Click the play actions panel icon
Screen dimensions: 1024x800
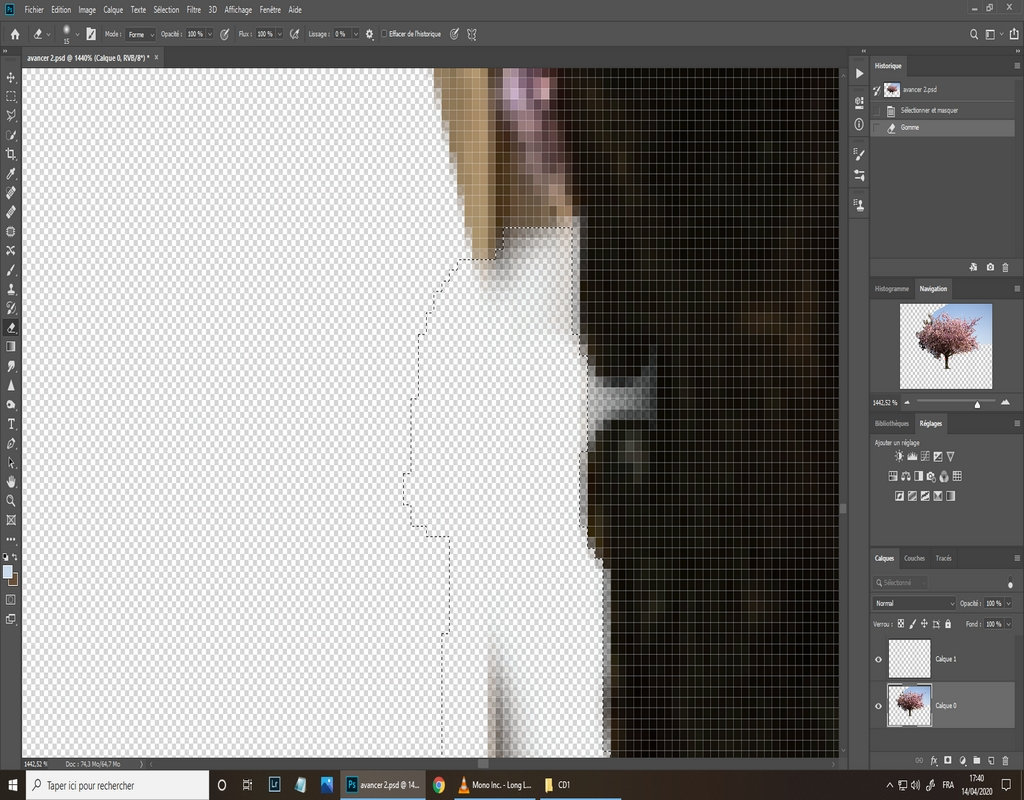tap(859, 74)
